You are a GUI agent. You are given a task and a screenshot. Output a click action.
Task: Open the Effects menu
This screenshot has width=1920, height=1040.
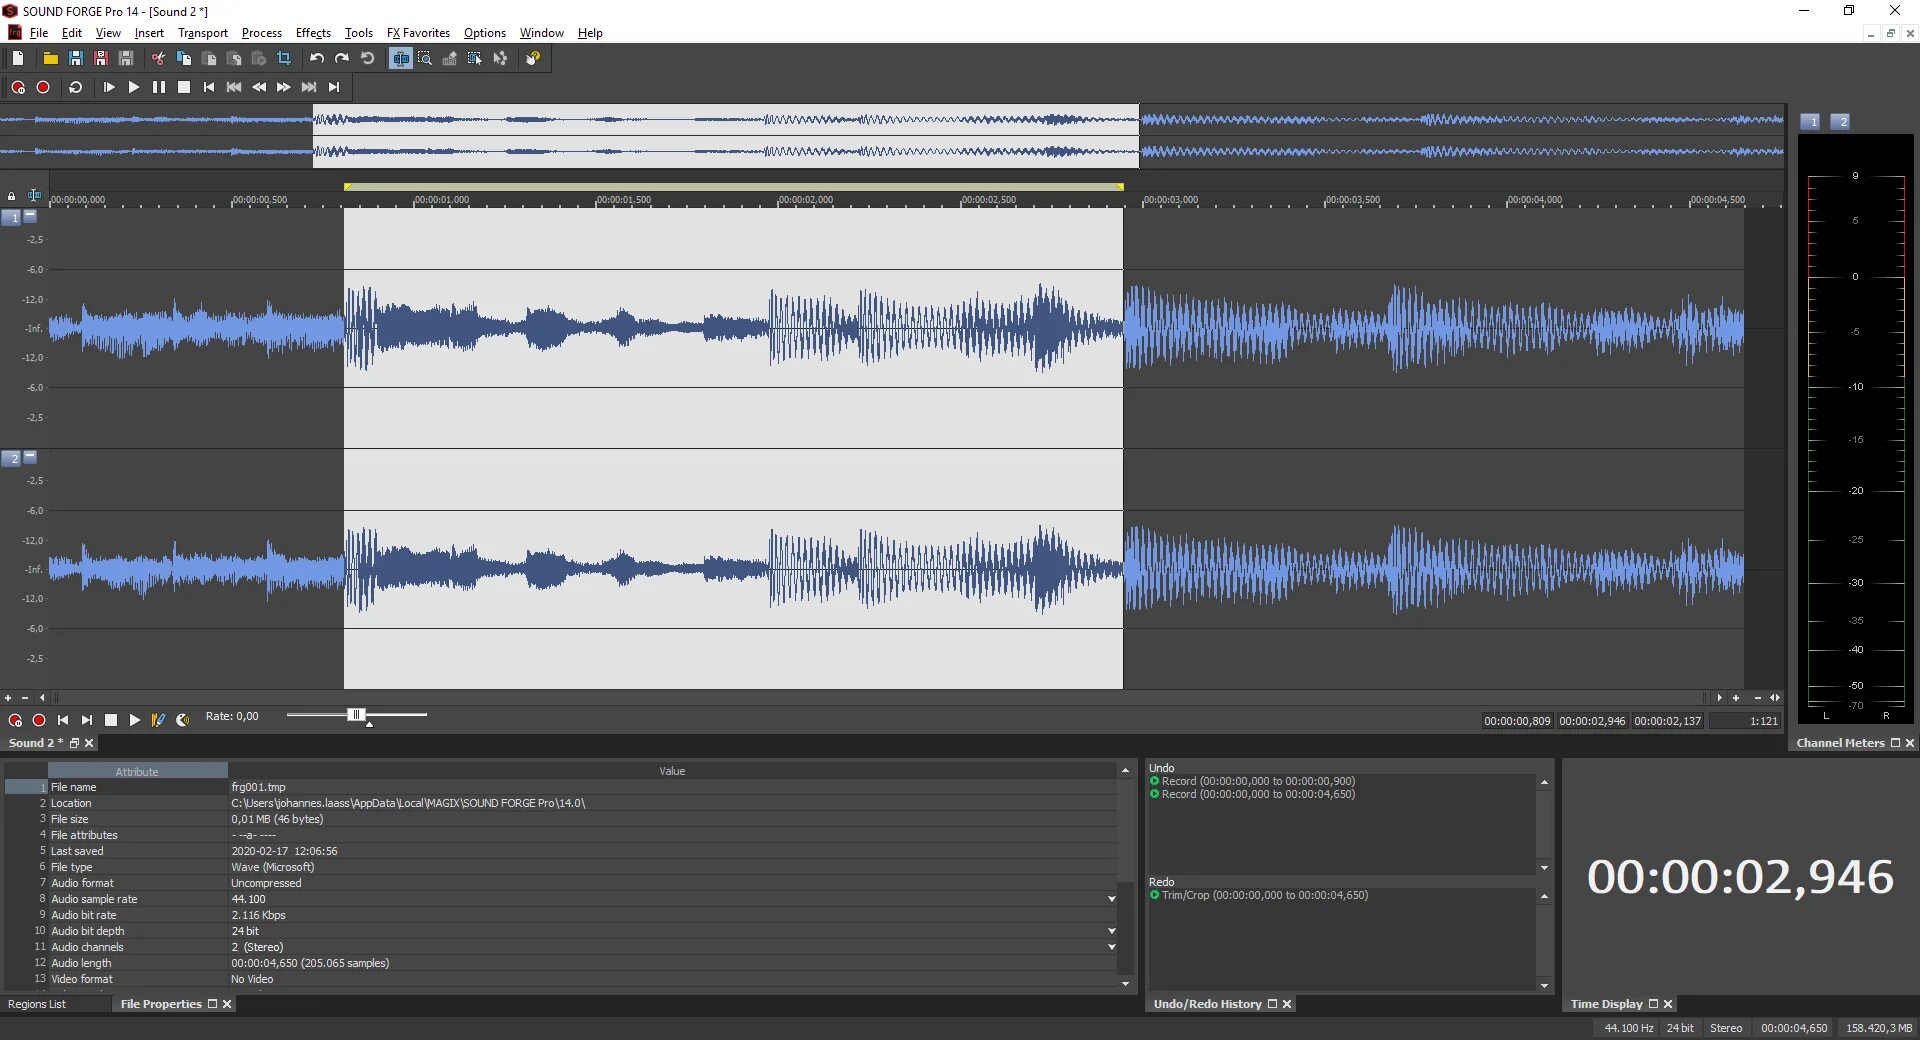click(313, 33)
